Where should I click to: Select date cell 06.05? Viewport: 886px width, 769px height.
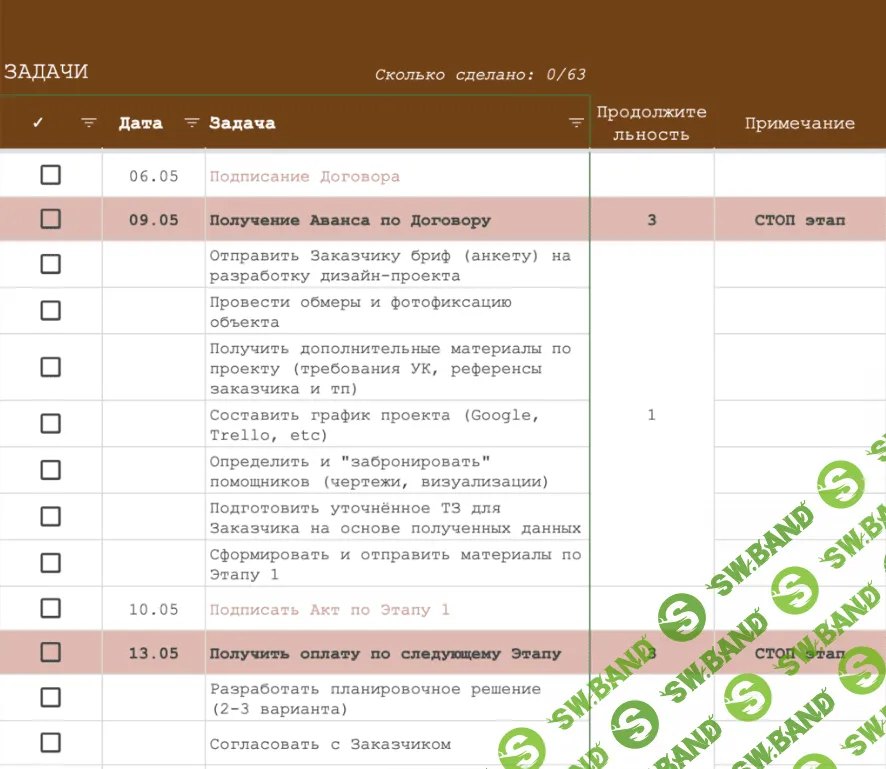[x=154, y=176]
